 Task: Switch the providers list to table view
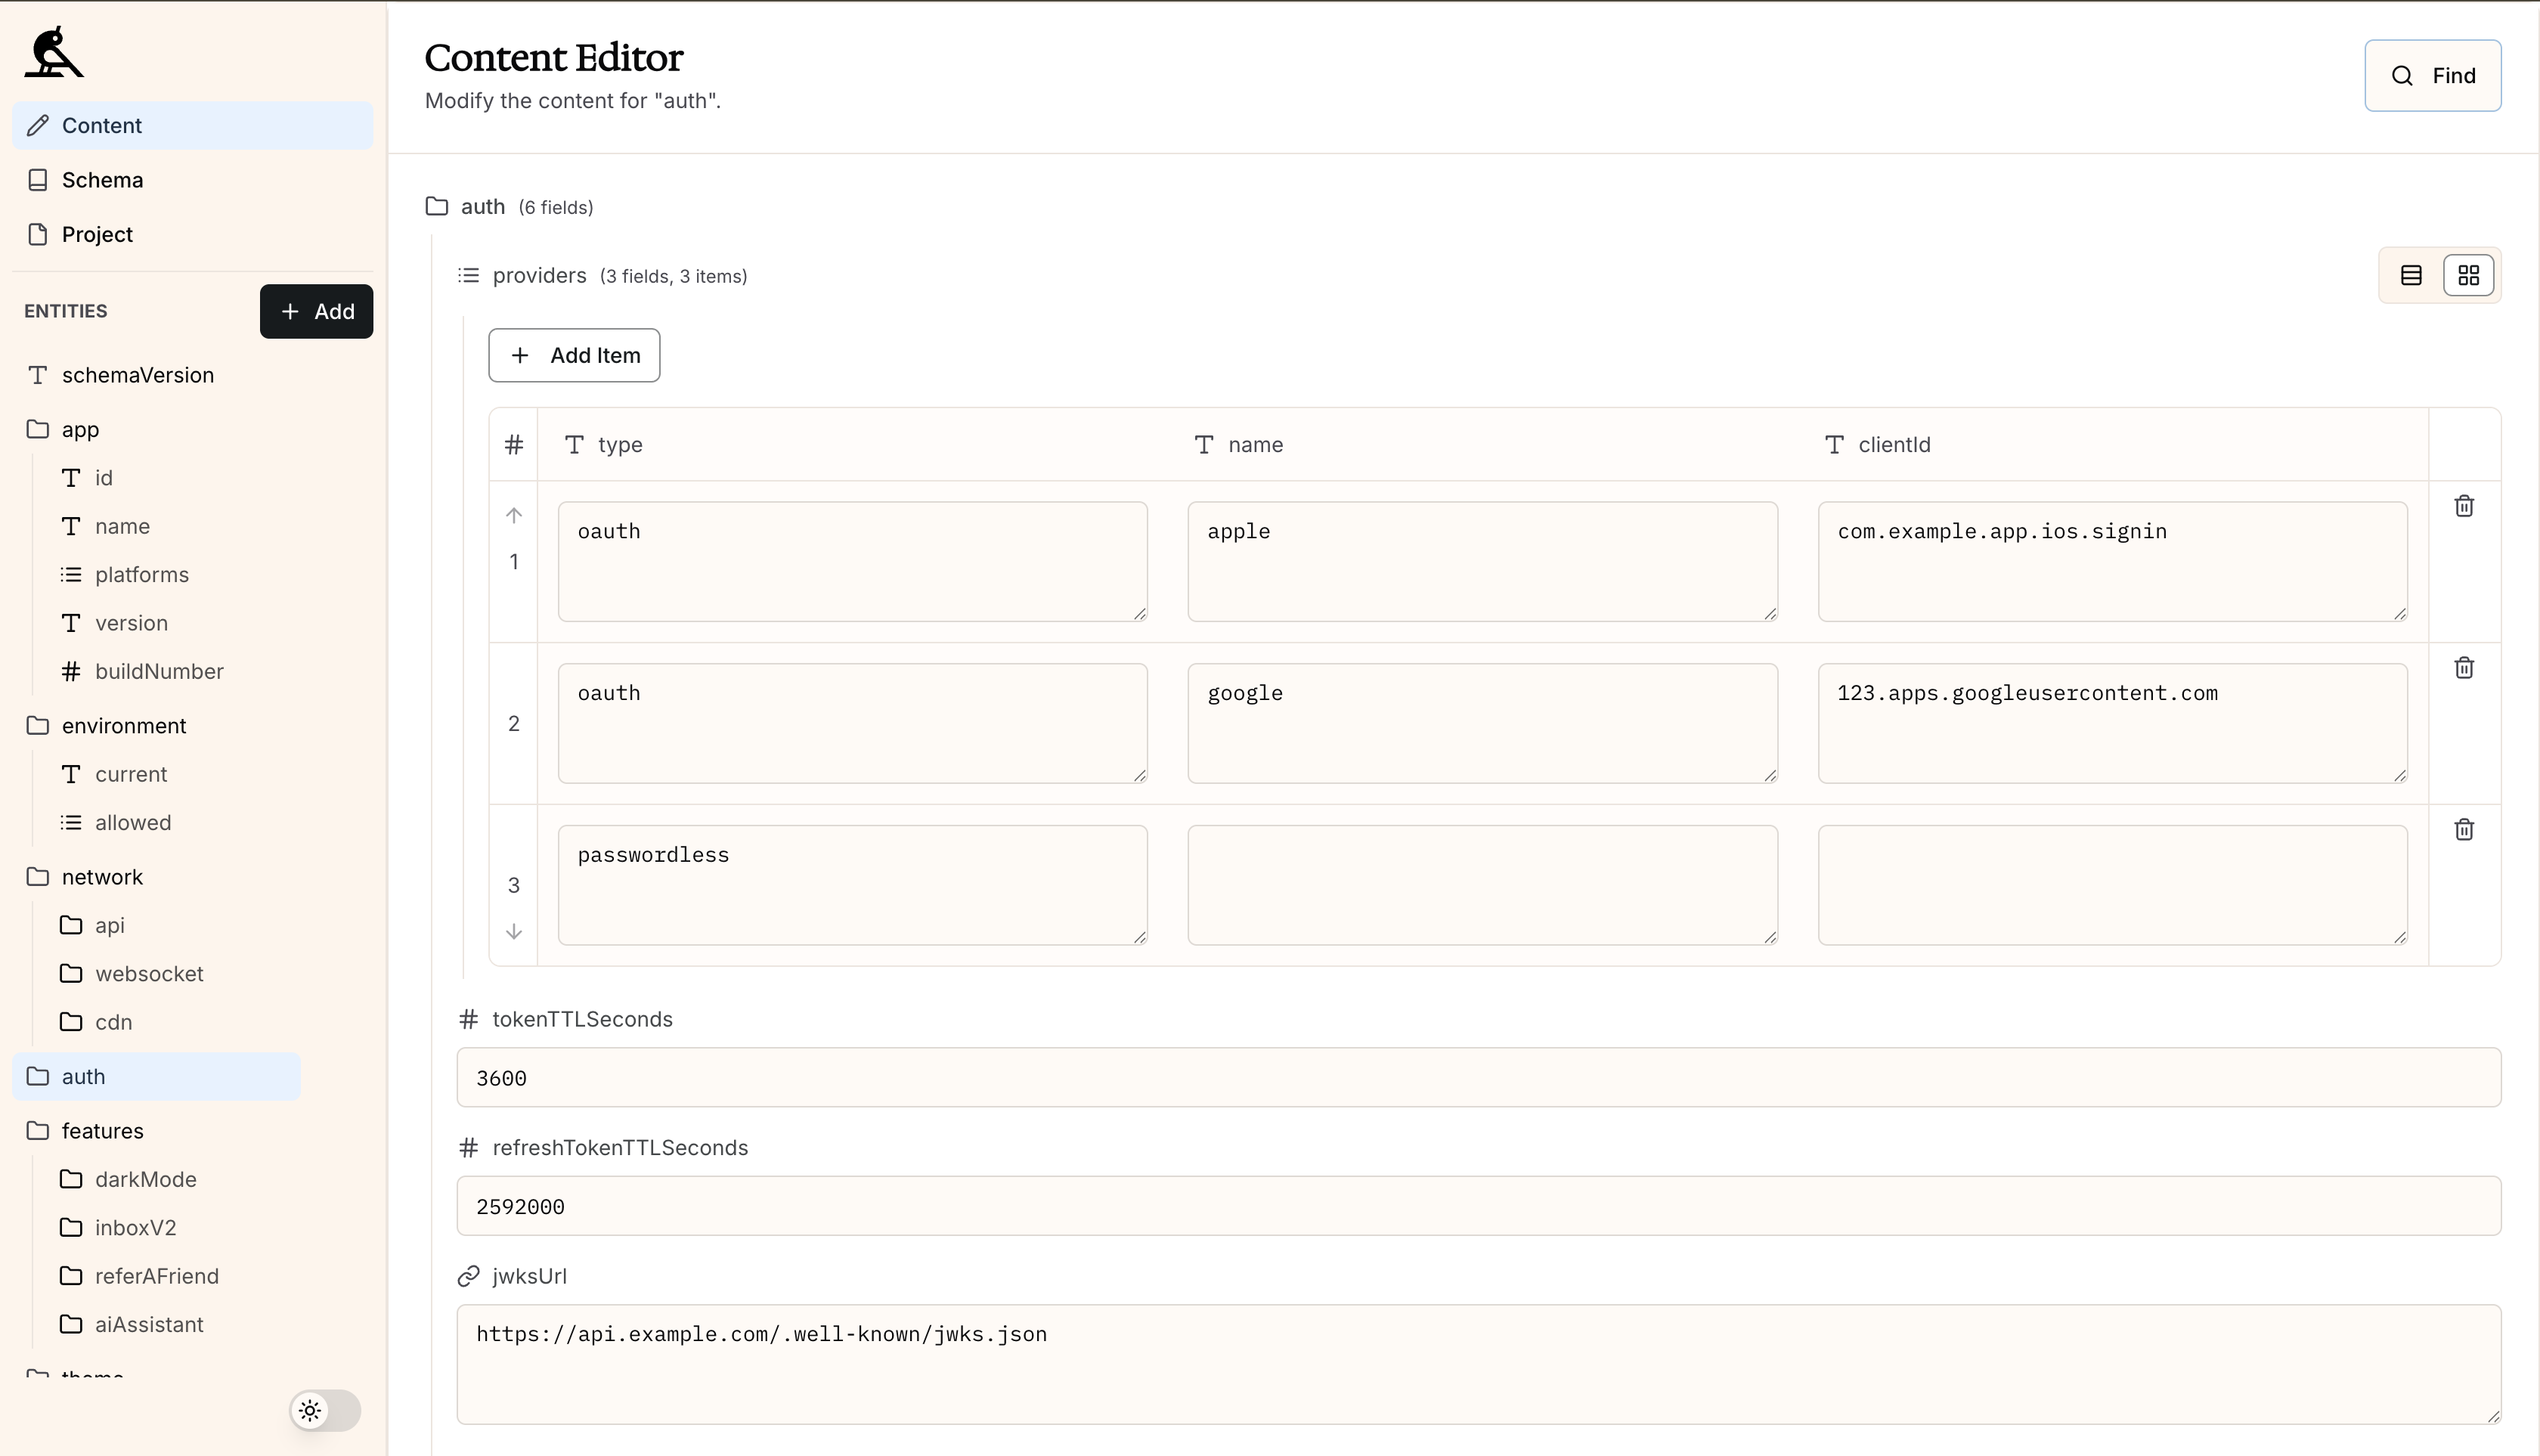coord(2410,274)
